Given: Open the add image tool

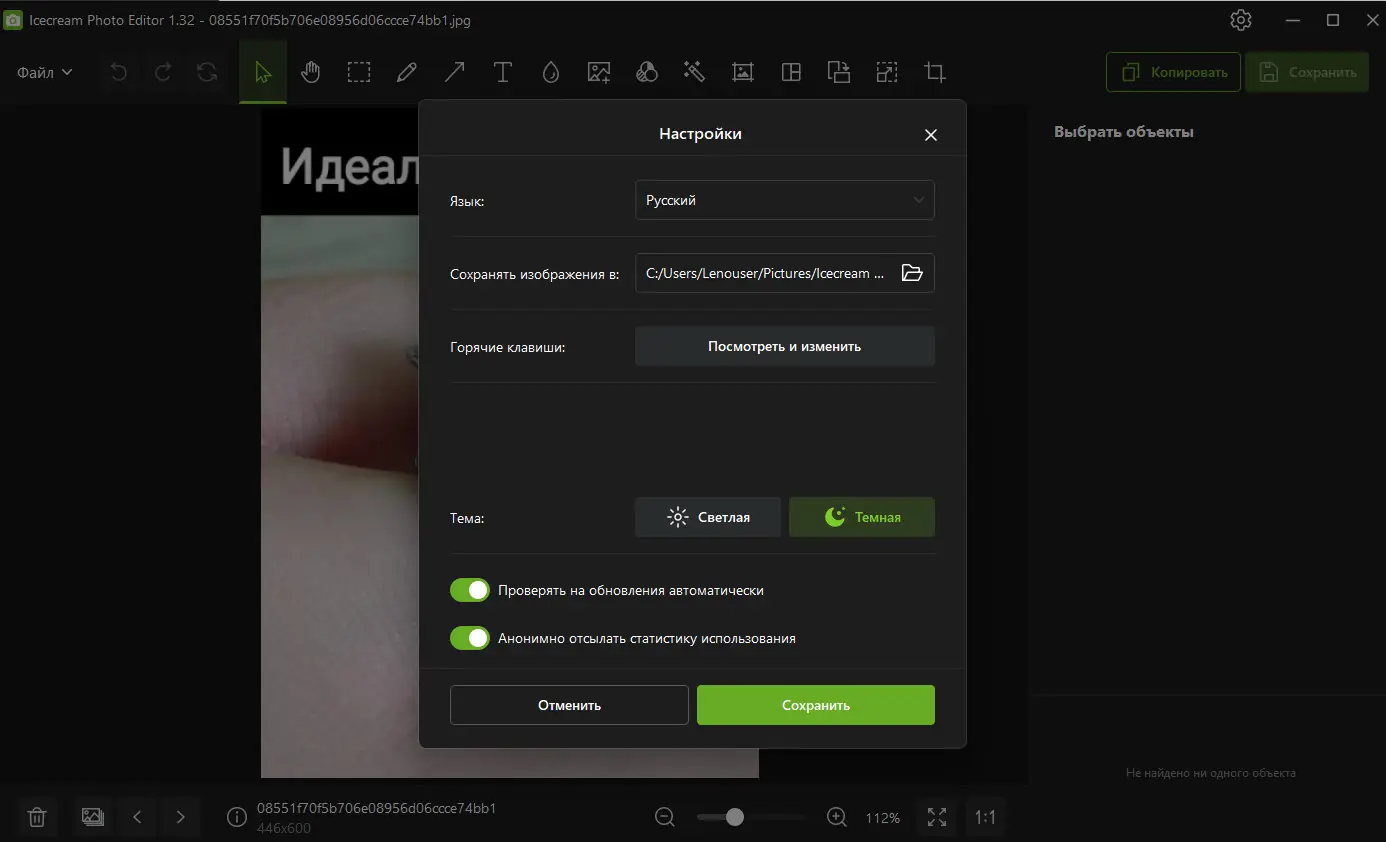Looking at the screenshot, I should pos(599,72).
